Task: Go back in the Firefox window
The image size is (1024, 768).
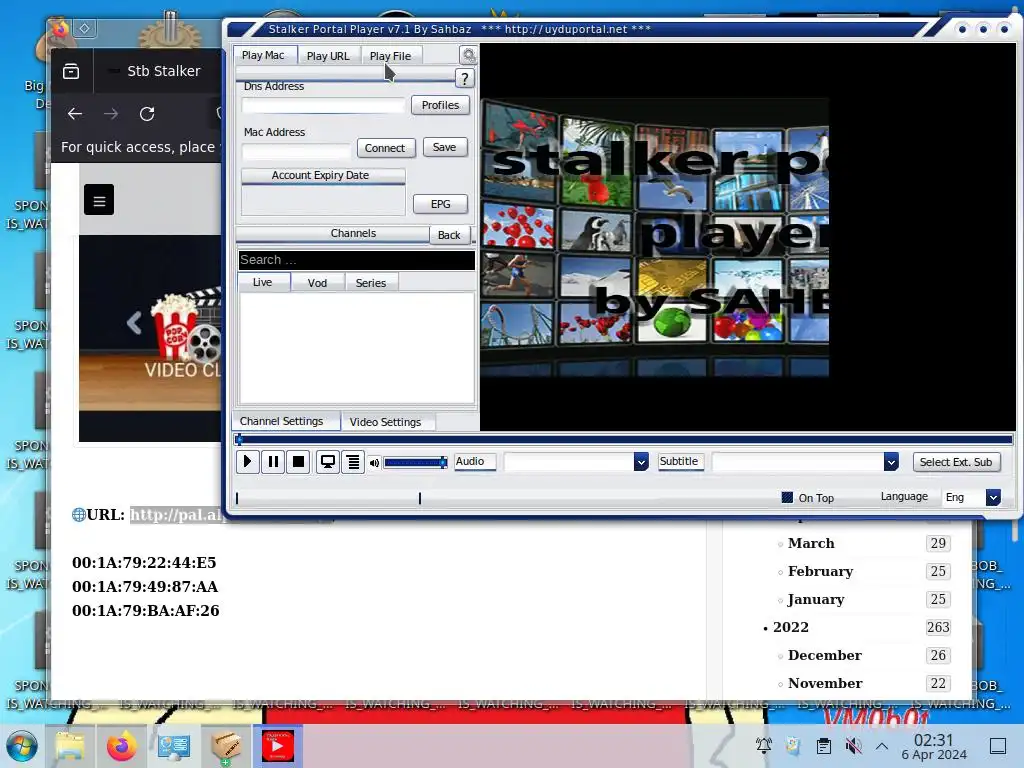Action: [x=75, y=114]
